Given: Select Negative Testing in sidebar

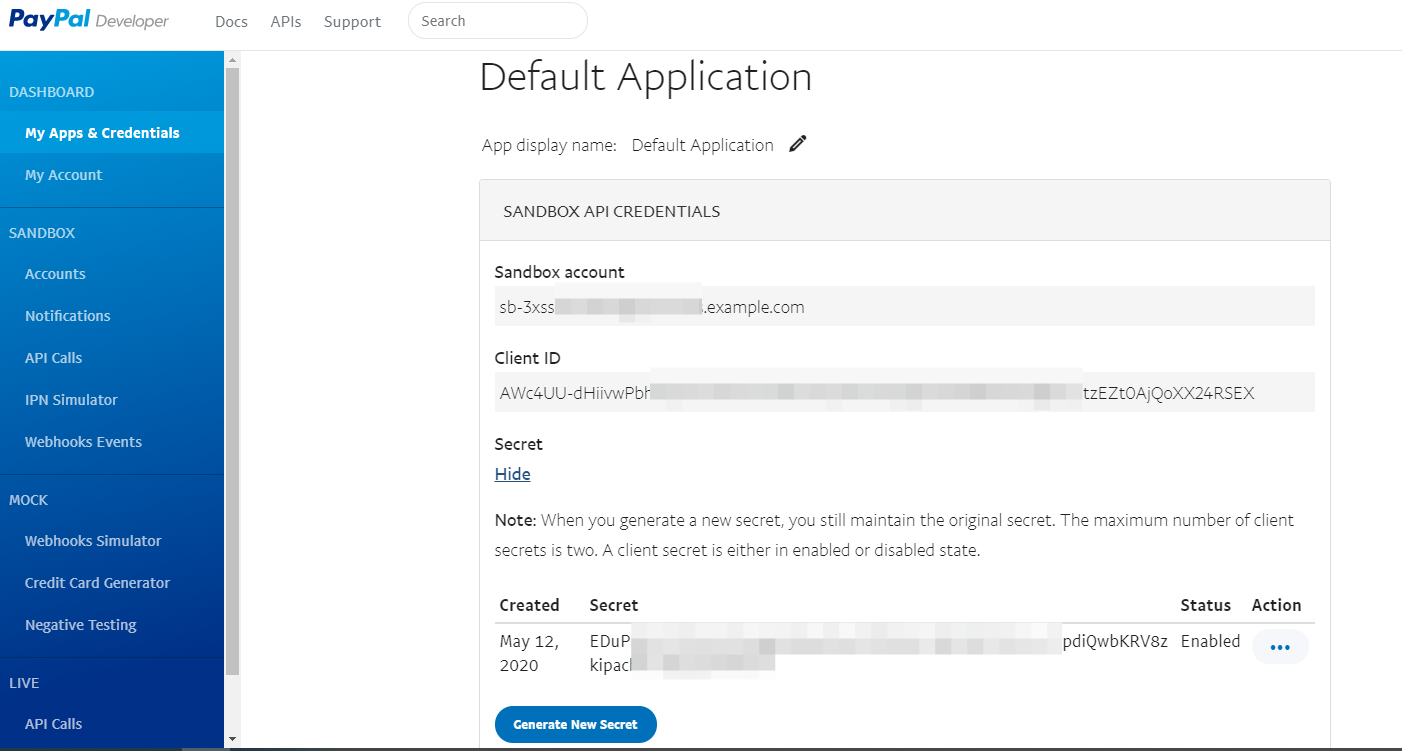Looking at the screenshot, I should (x=81, y=625).
